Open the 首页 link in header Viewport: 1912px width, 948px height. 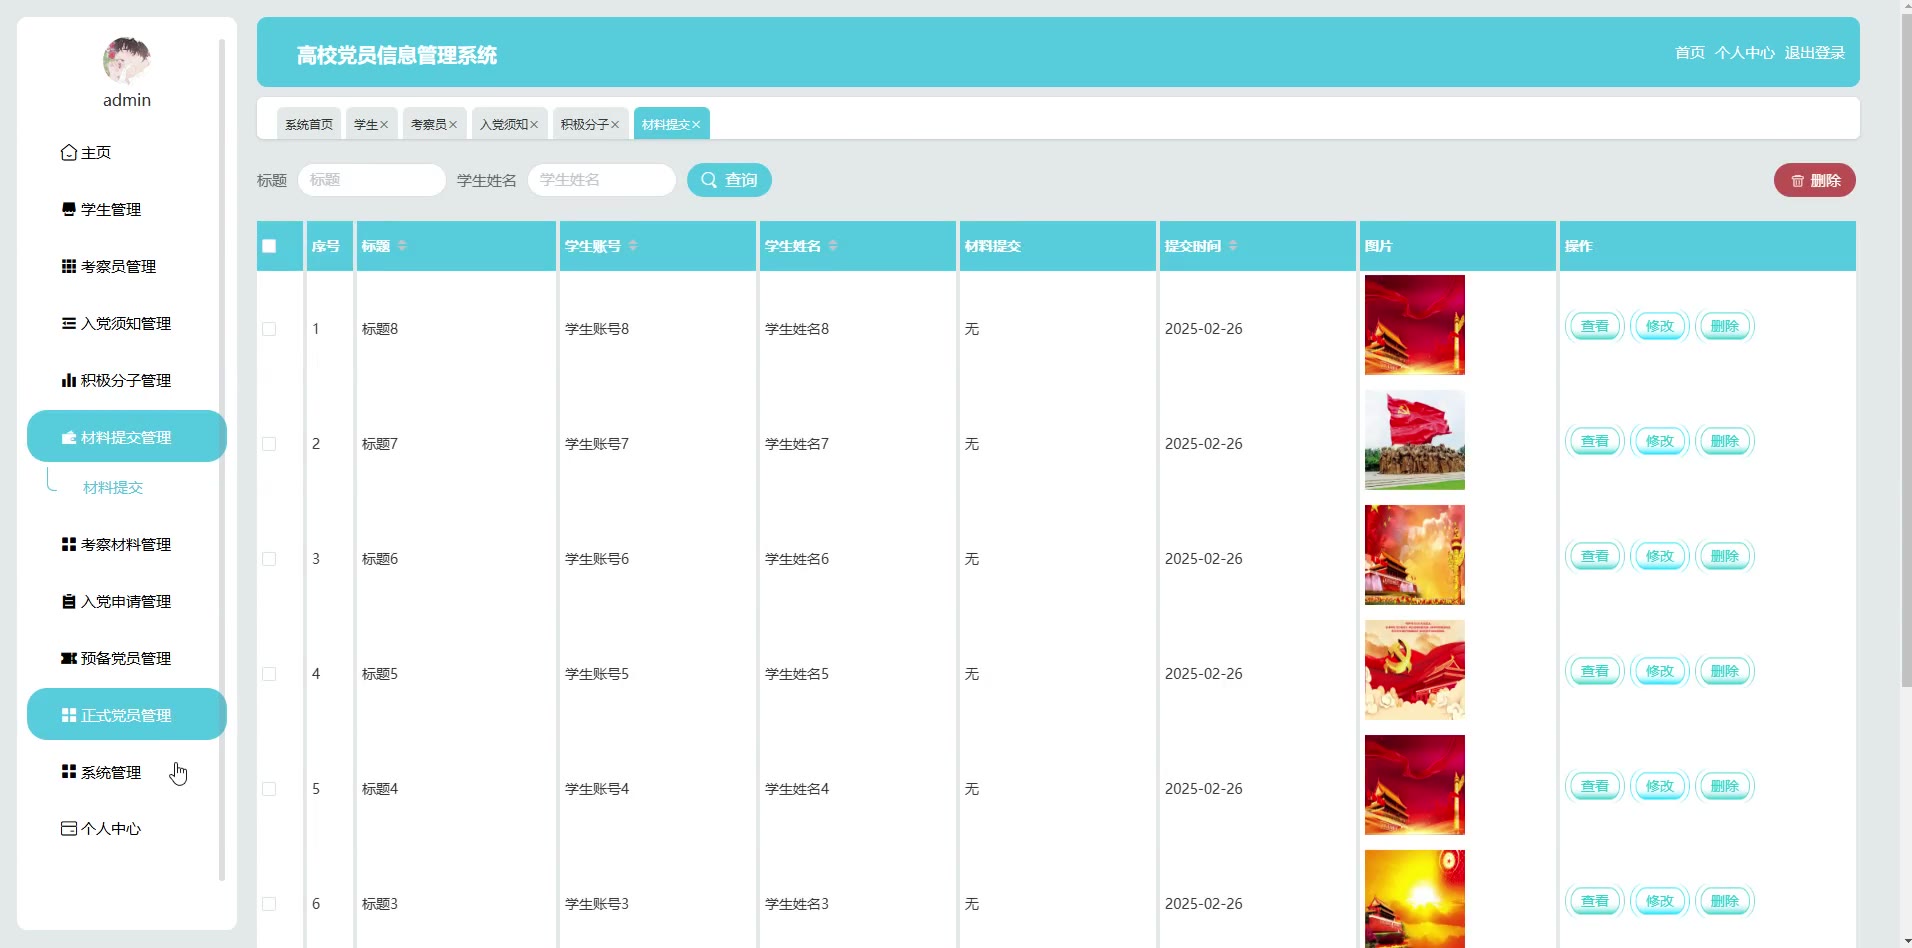[x=1690, y=53]
